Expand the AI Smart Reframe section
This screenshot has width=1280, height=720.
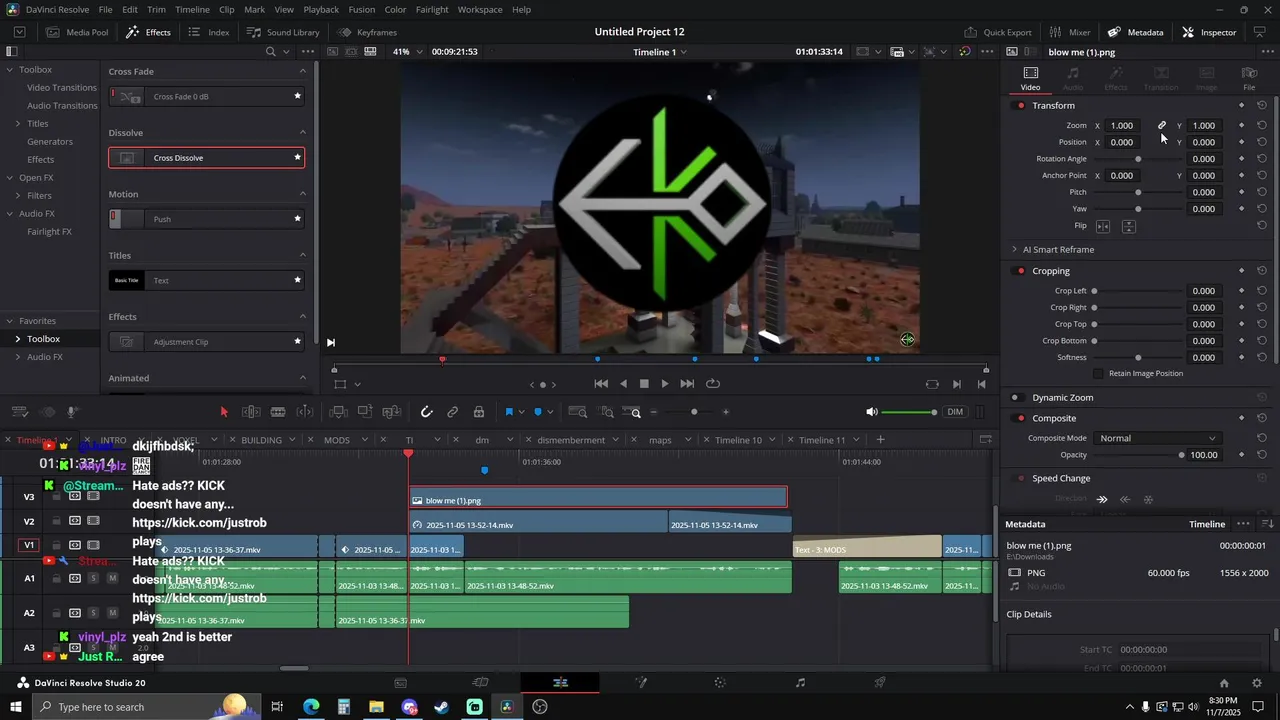pyautogui.click(x=1014, y=249)
